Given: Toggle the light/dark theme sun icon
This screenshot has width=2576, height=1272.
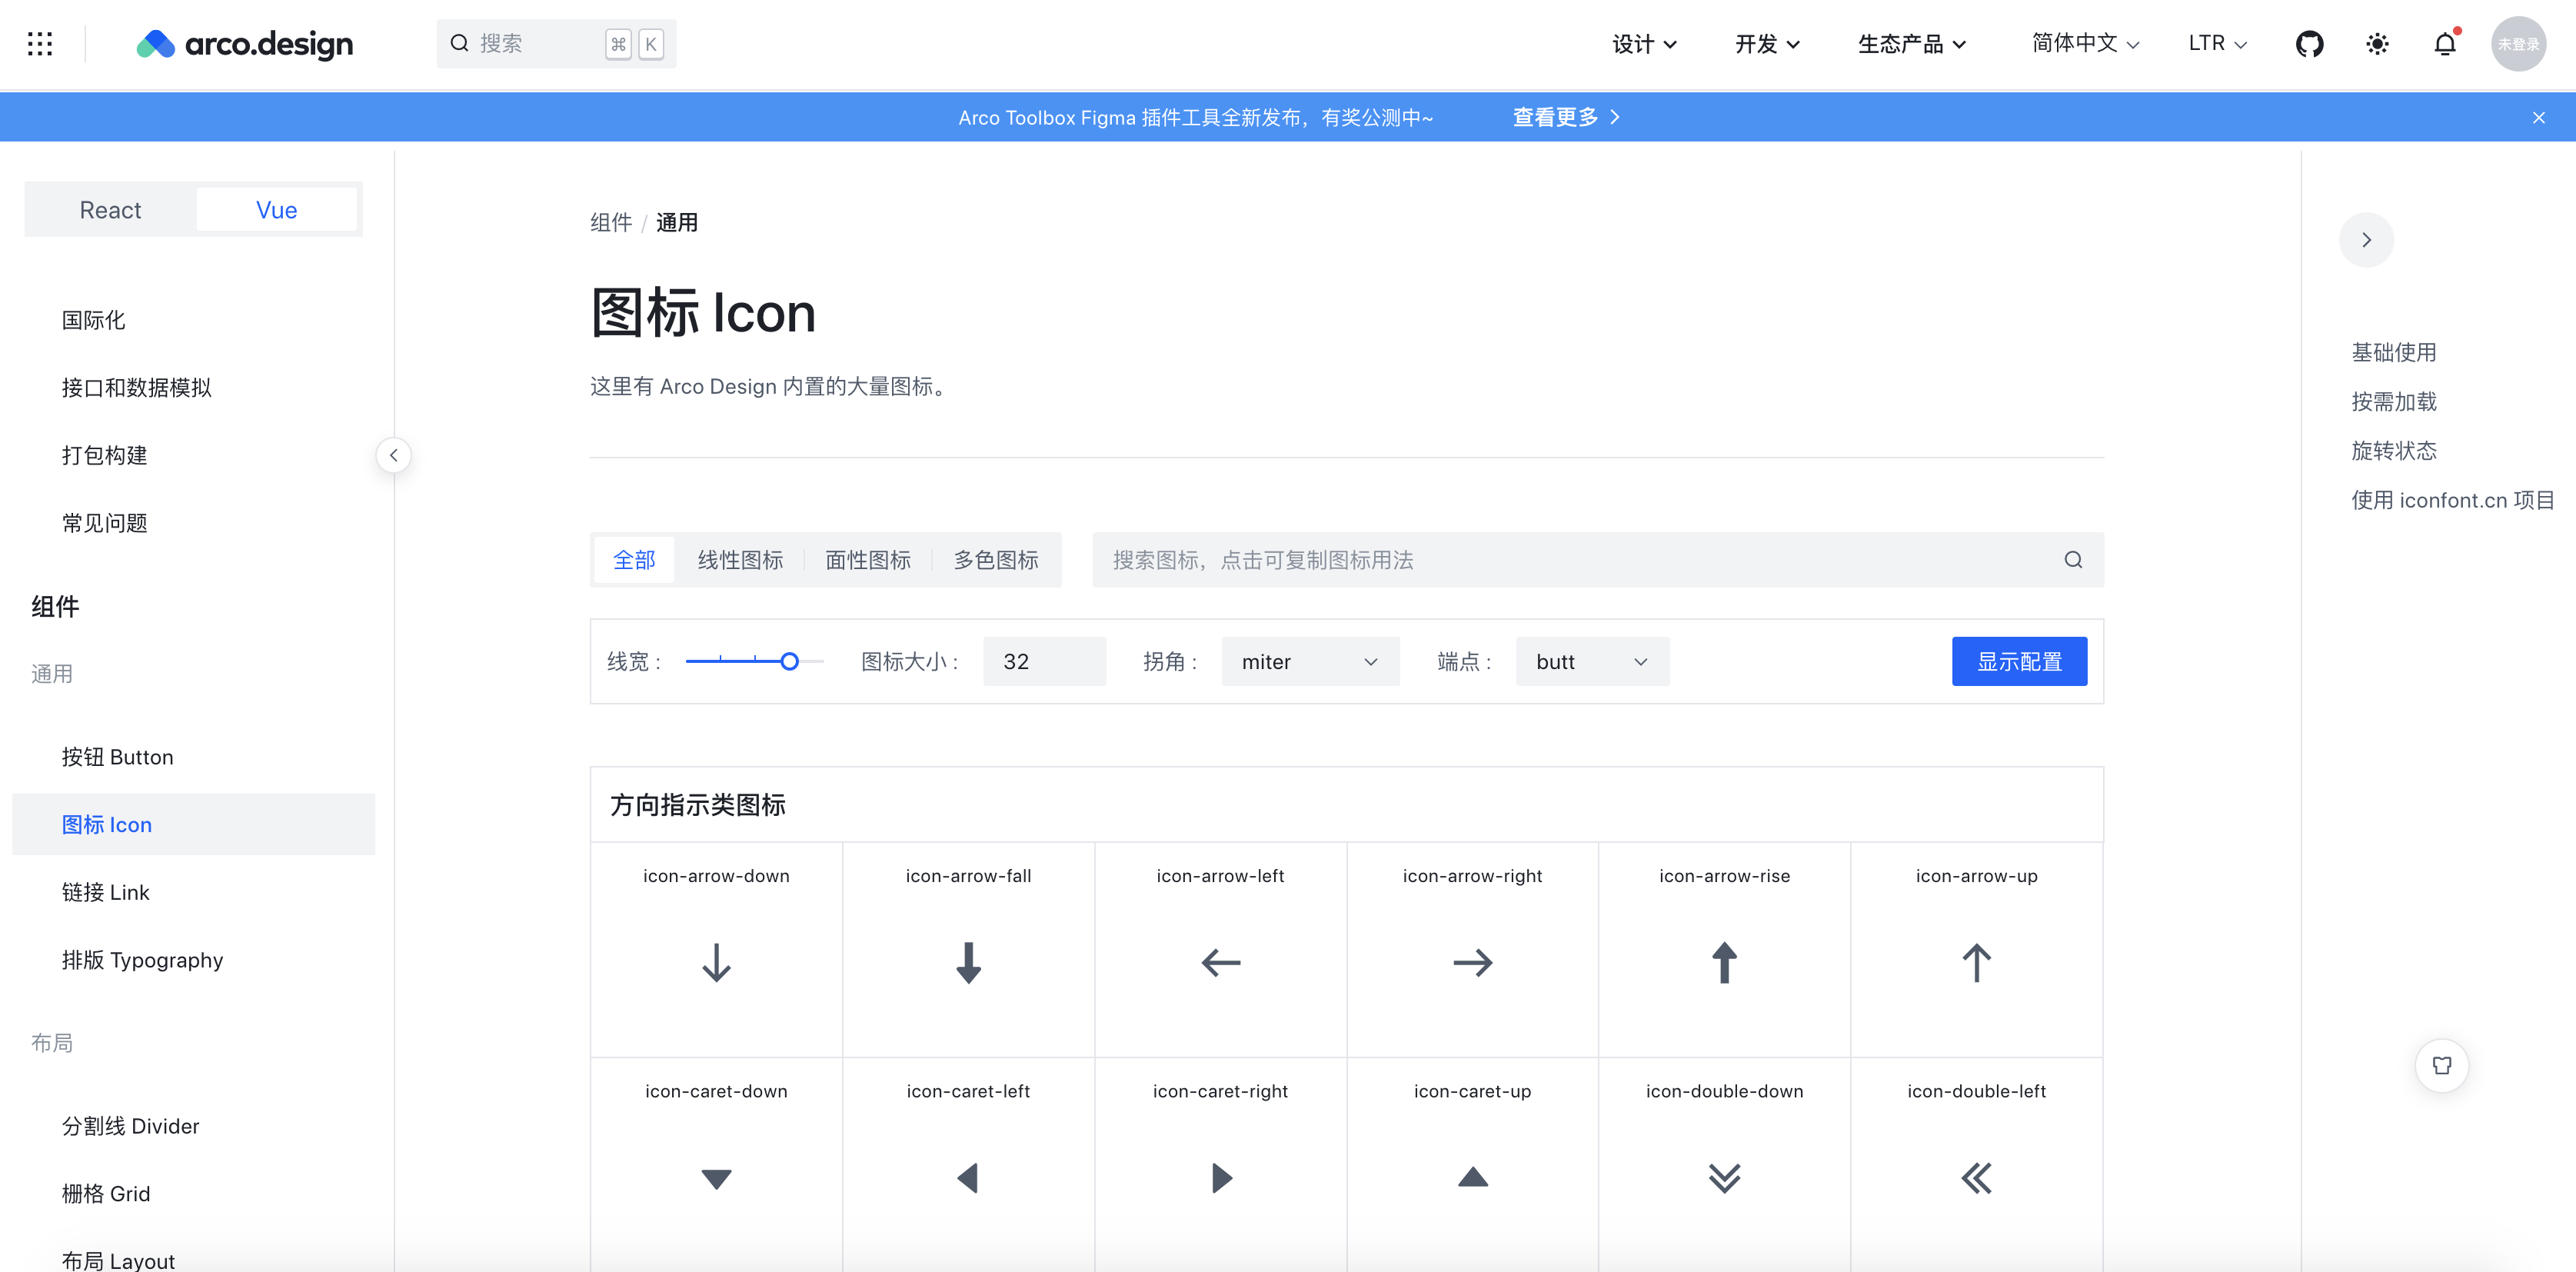Looking at the screenshot, I should coord(2377,44).
